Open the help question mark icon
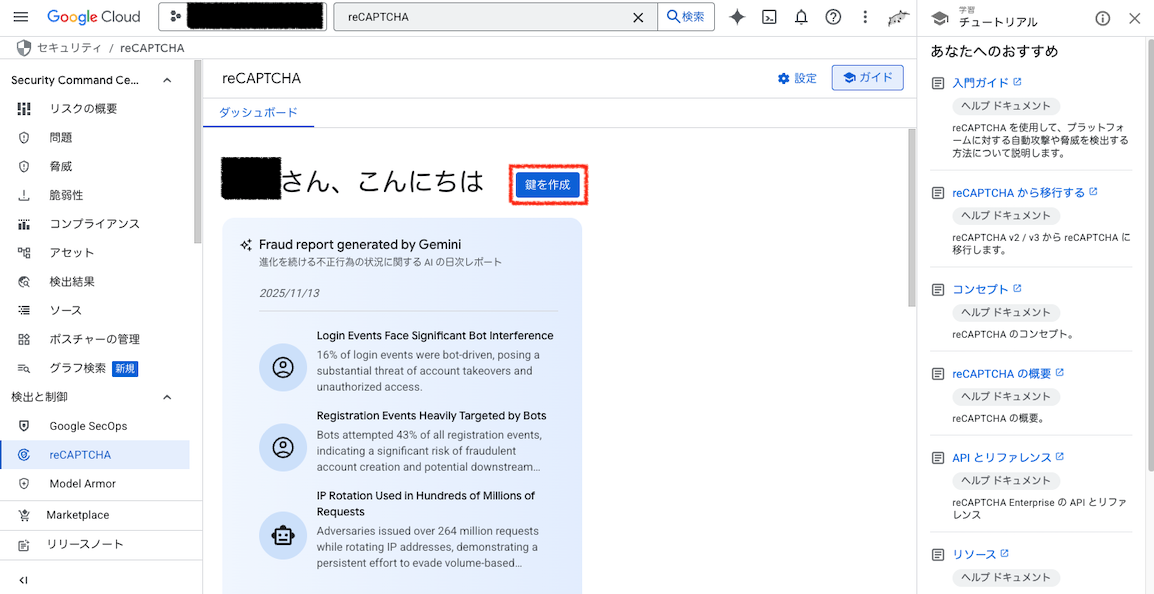 click(x=833, y=17)
